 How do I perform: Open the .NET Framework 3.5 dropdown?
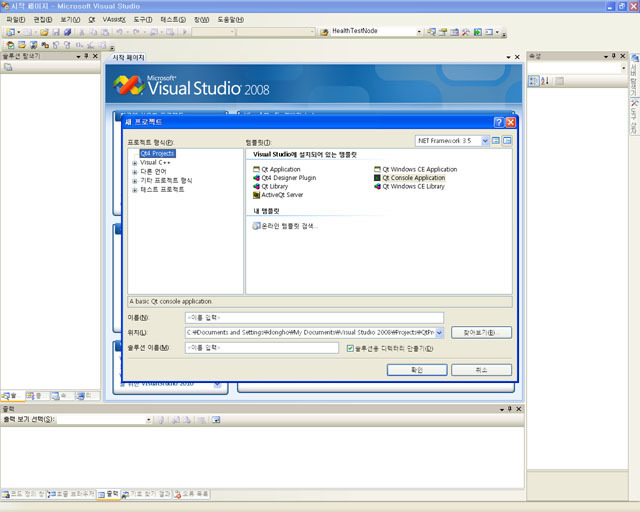pyautogui.click(x=484, y=140)
